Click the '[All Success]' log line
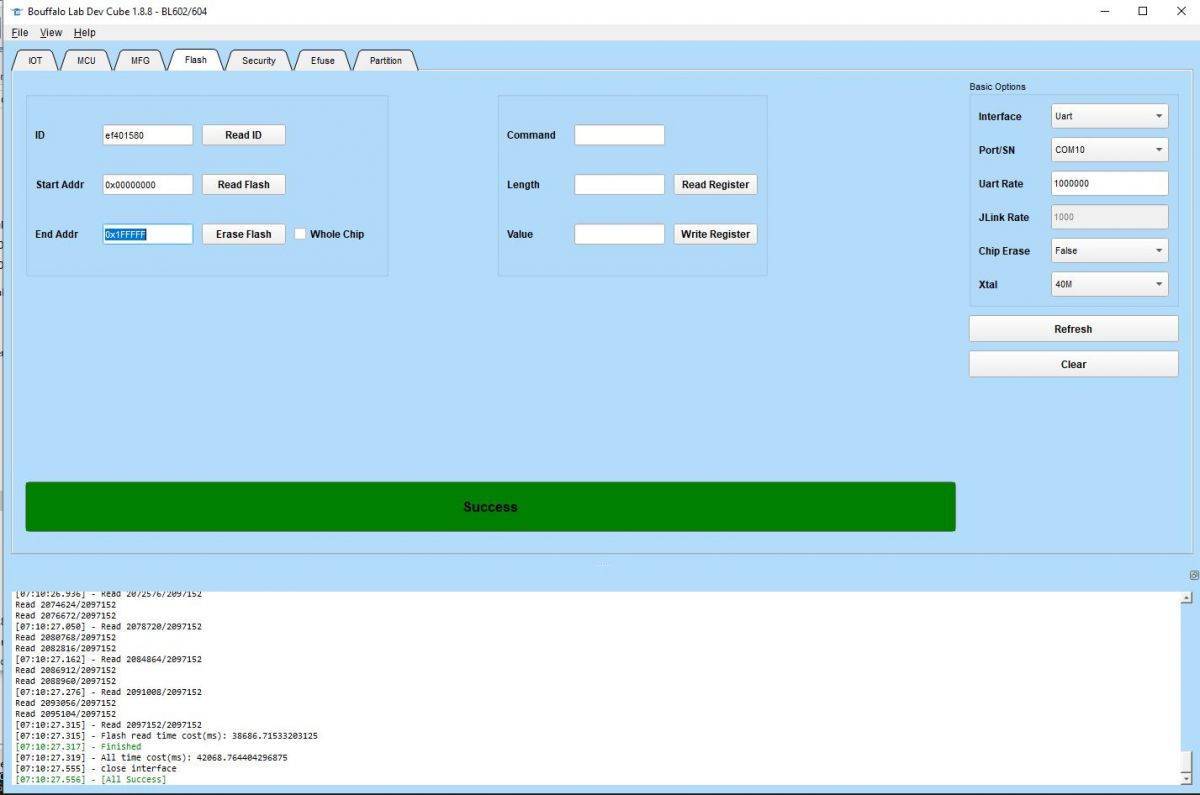The width and height of the screenshot is (1200, 795). coord(91,780)
